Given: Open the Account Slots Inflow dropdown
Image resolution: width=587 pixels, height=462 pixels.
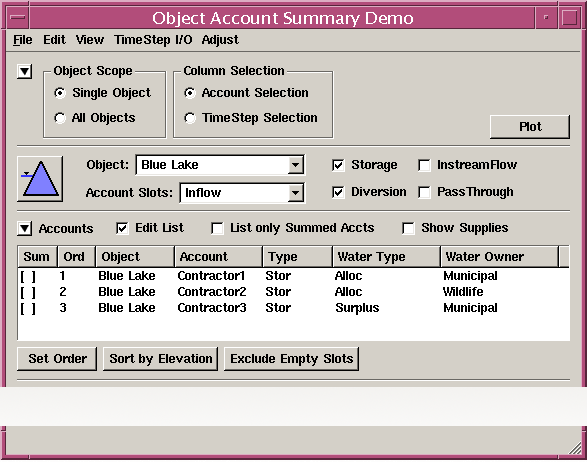Looking at the screenshot, I should 242,193.
